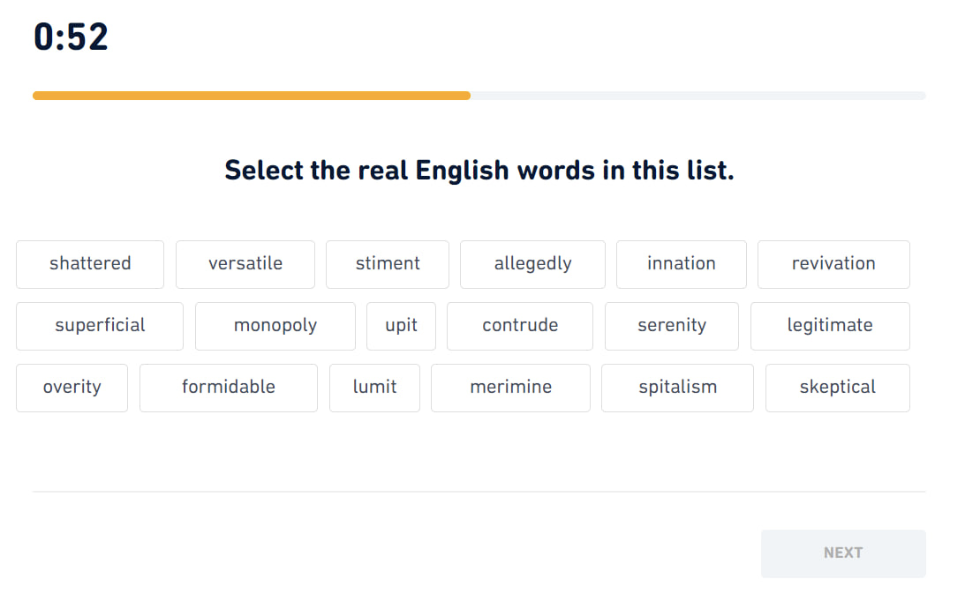
Task: Tap the 'overity' word option
Action: click(x=72, y=388)
